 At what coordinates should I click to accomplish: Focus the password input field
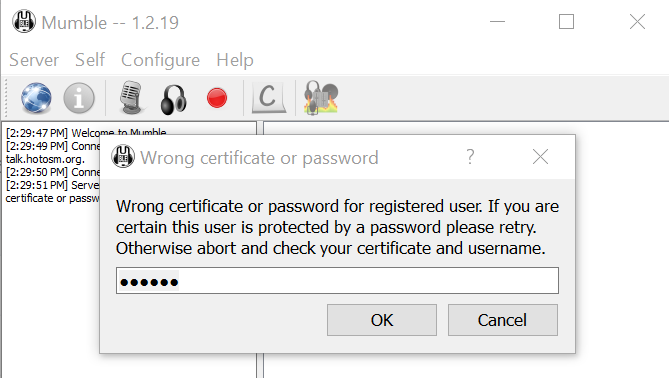[337, 281]
